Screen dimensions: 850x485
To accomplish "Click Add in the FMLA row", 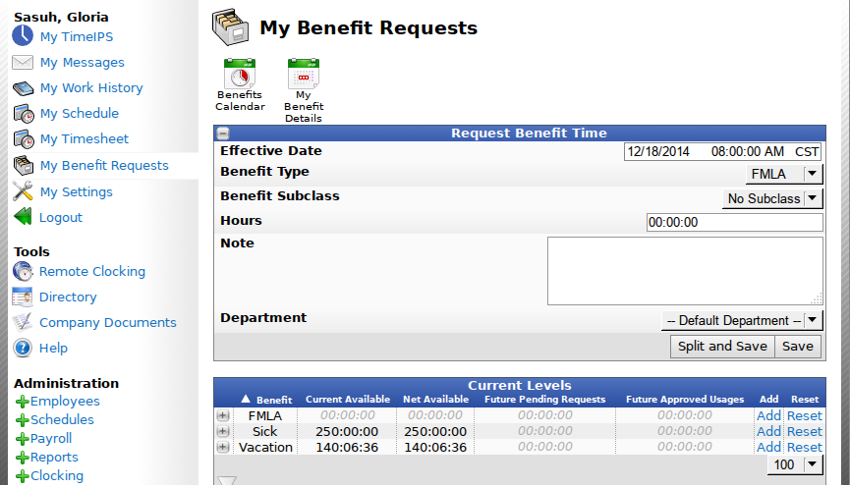I will click(769, 416).
